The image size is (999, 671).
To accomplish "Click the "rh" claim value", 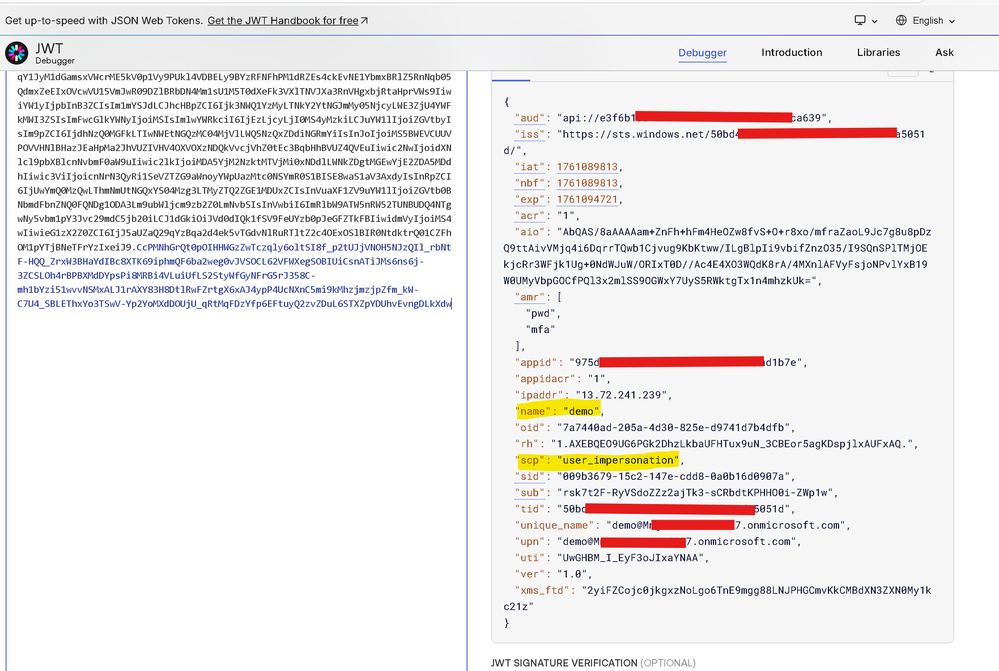I will pos(731,444).
